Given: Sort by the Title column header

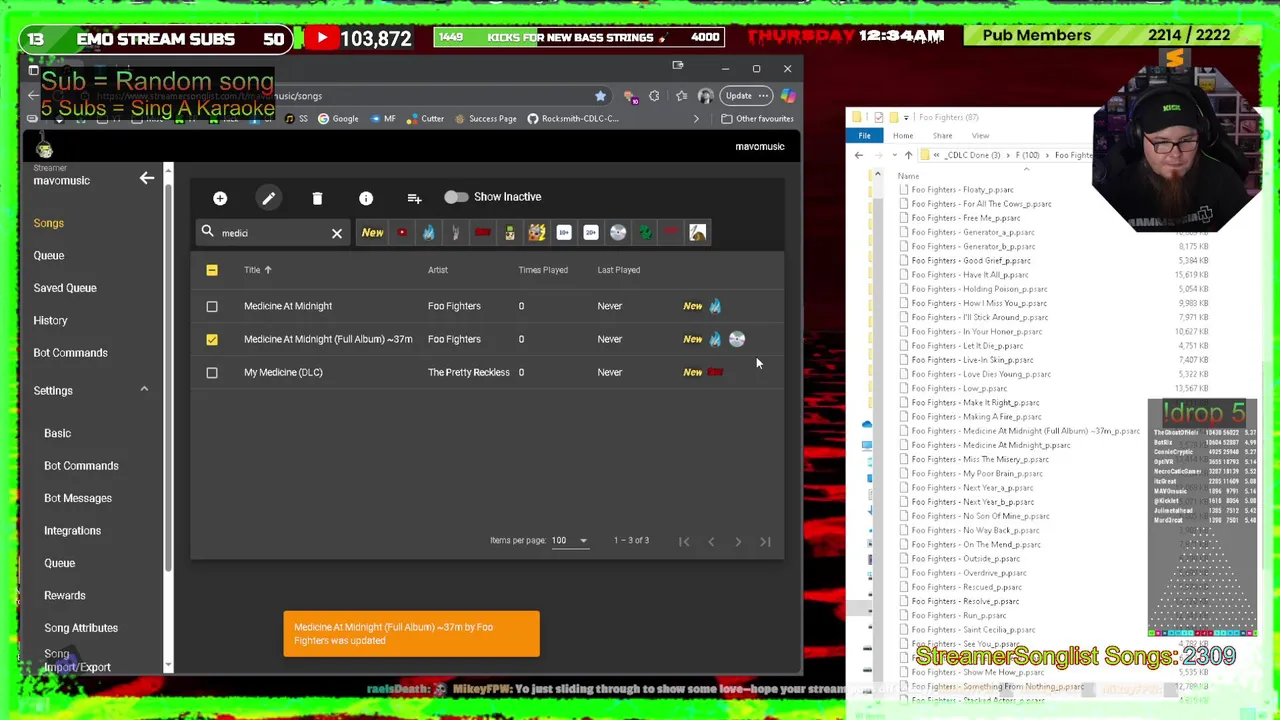Looking at the screenshot, I should pos(252,270).
